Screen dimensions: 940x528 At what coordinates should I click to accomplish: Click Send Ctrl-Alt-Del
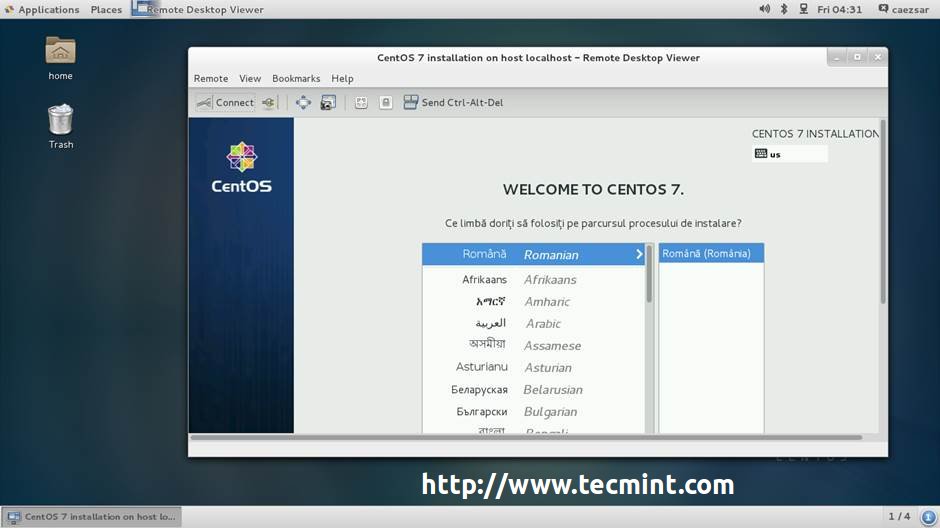click(x=453, y=102)
